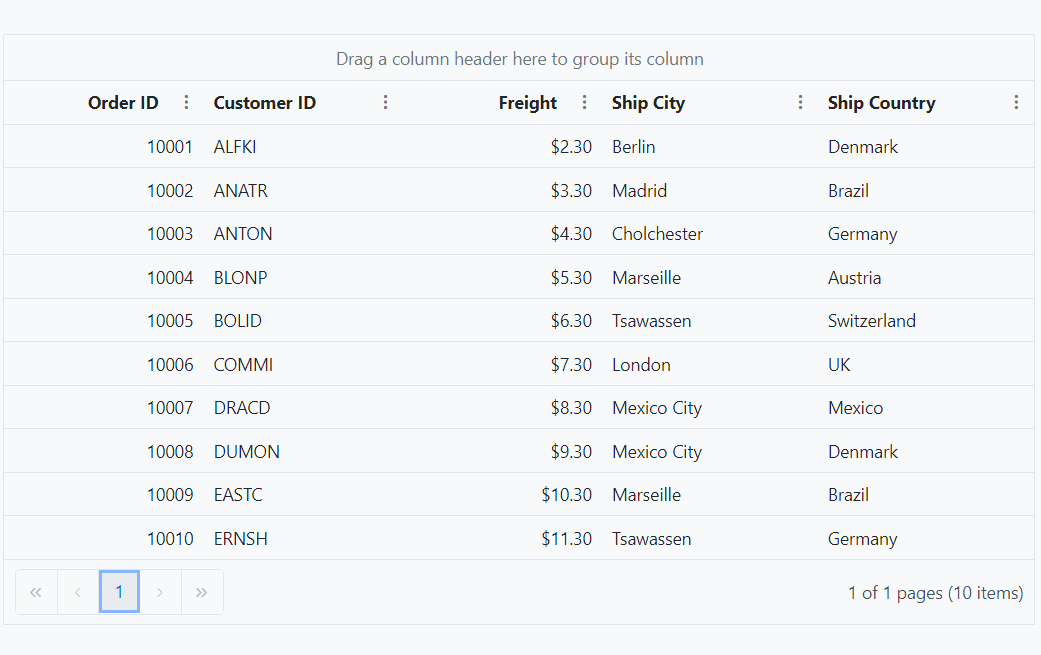Select page 1 in the pager

120,591
